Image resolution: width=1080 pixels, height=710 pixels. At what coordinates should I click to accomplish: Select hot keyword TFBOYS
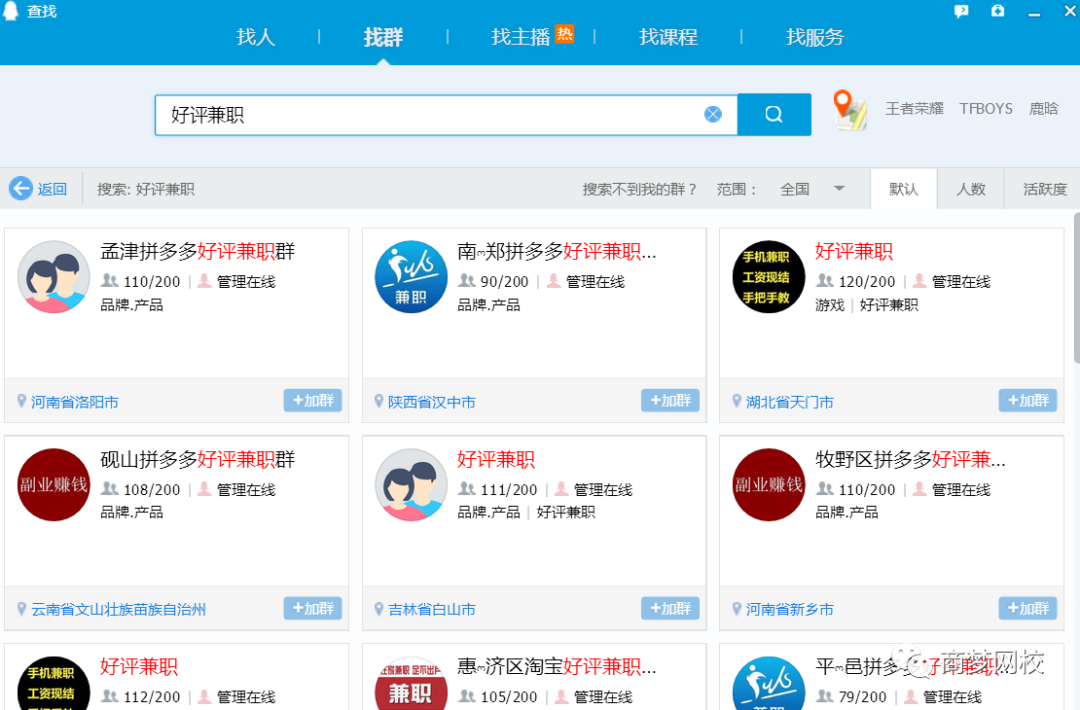(986, 109)
